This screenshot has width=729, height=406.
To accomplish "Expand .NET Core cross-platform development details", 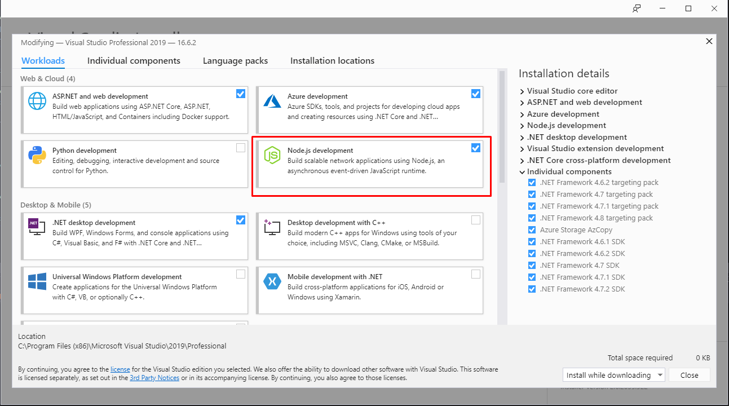I will click(522, 160).
